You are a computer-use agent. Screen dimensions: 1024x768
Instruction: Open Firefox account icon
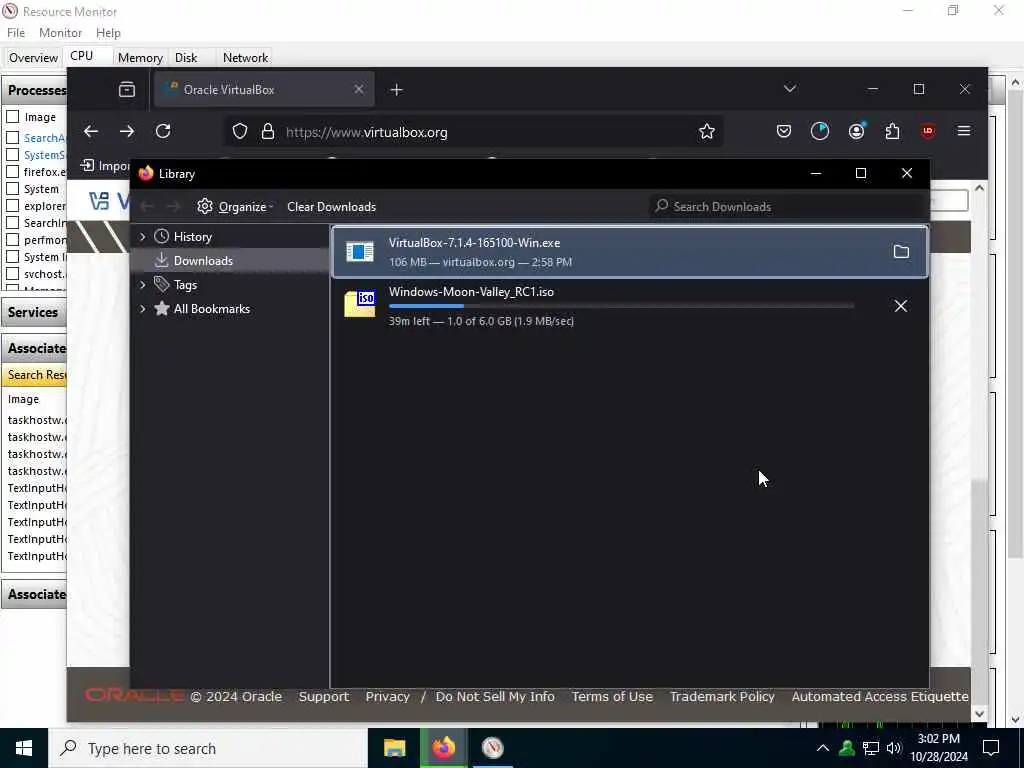pyautogui.click(x=856, y=131)
